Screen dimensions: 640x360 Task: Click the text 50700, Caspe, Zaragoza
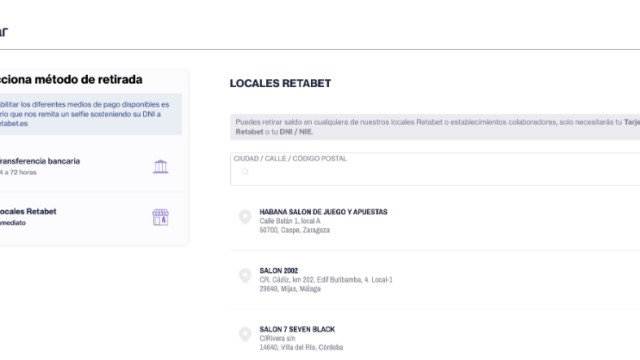[x=295, y=230]
